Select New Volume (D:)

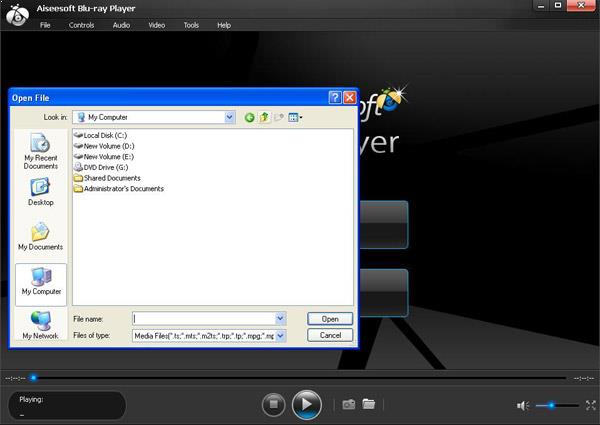tap(104, 146)
